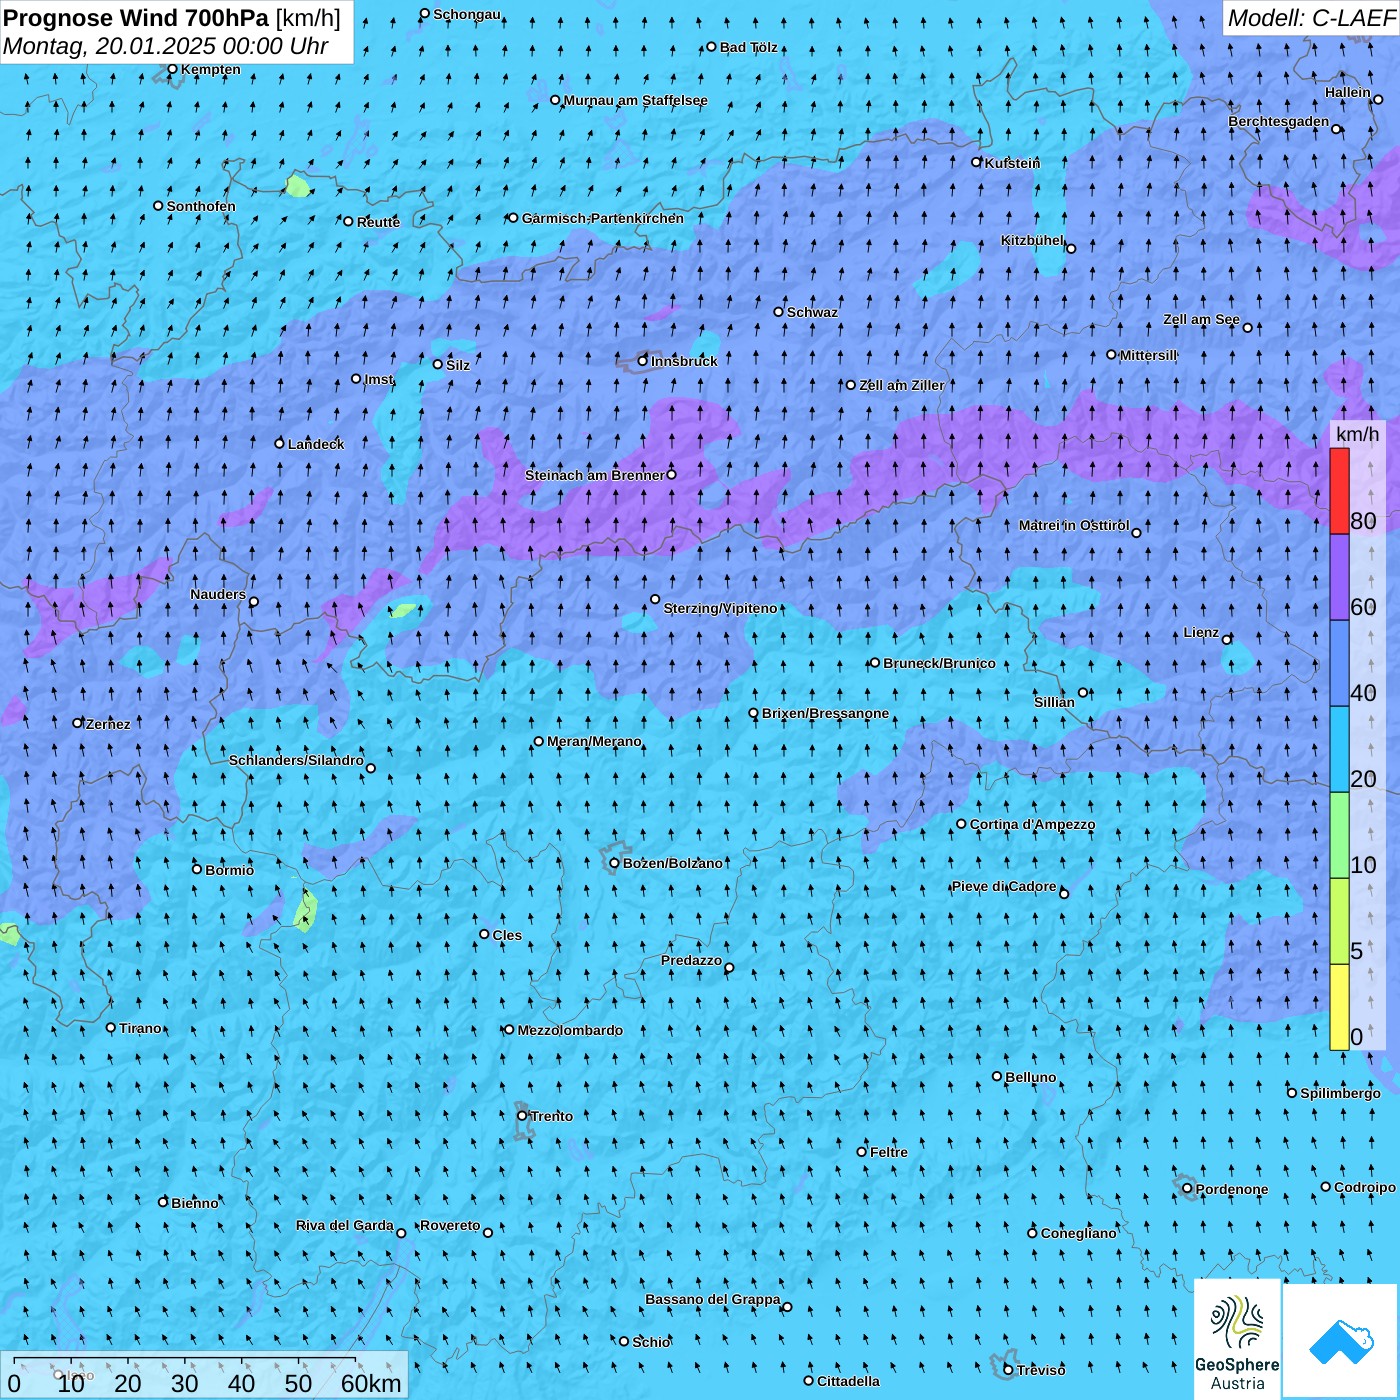The image size is (1400, 1400).
Task: Click the 'Sterzing/Vipiteno' label
Action: pos(720,608)
